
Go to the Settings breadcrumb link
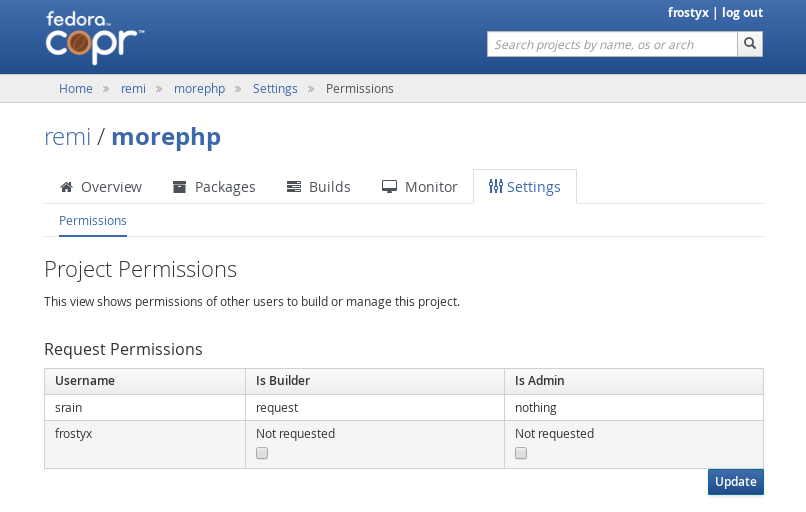275,88
